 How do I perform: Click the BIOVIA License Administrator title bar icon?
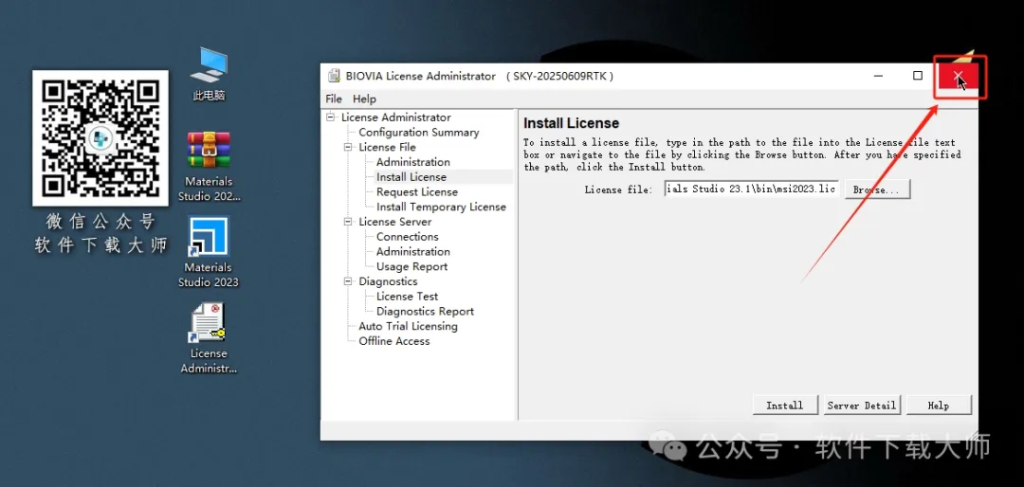(333, 76)
